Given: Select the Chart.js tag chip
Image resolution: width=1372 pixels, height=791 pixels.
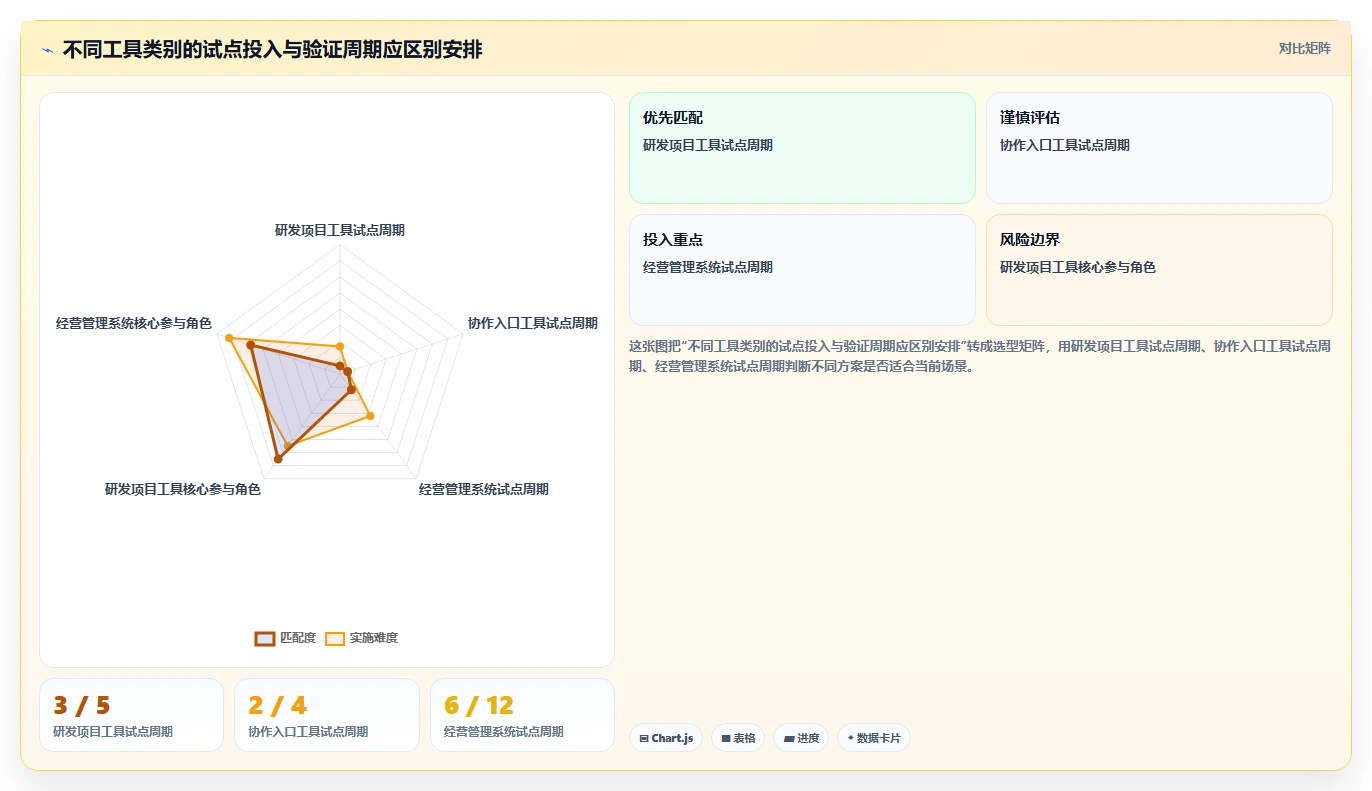Looking at the screenshot, I should coord(666,738).
